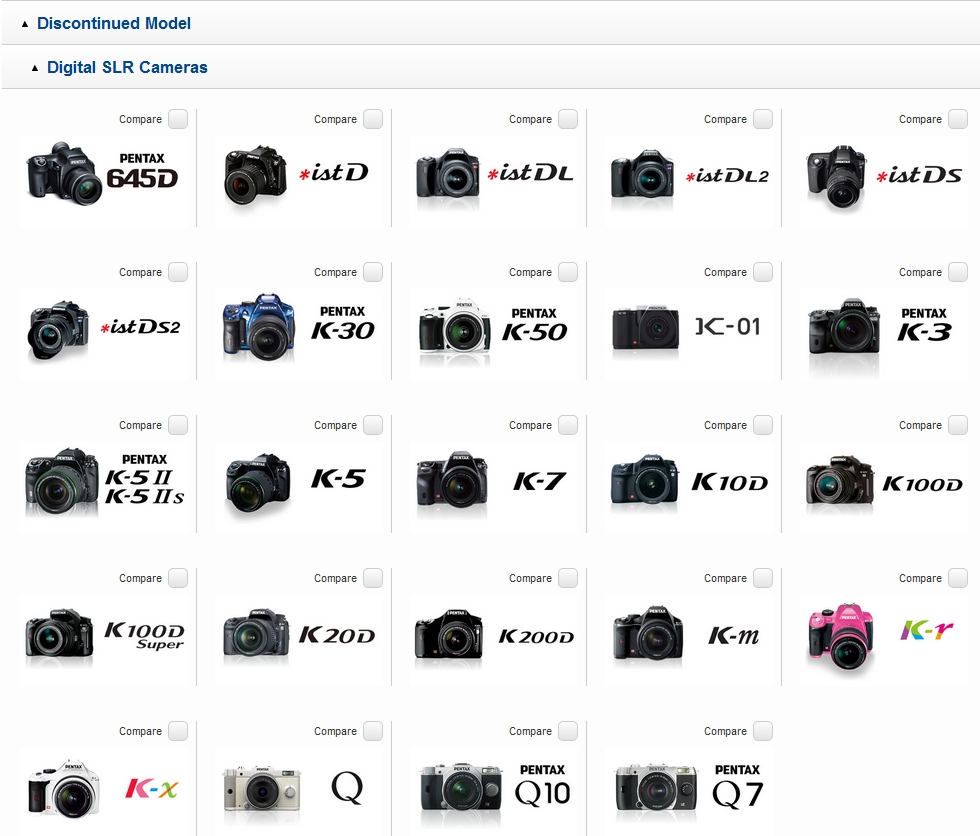This screenshot has width=980, height=836.
Task: Open the K100D Super logo link
Action: (x=144, y=635)
